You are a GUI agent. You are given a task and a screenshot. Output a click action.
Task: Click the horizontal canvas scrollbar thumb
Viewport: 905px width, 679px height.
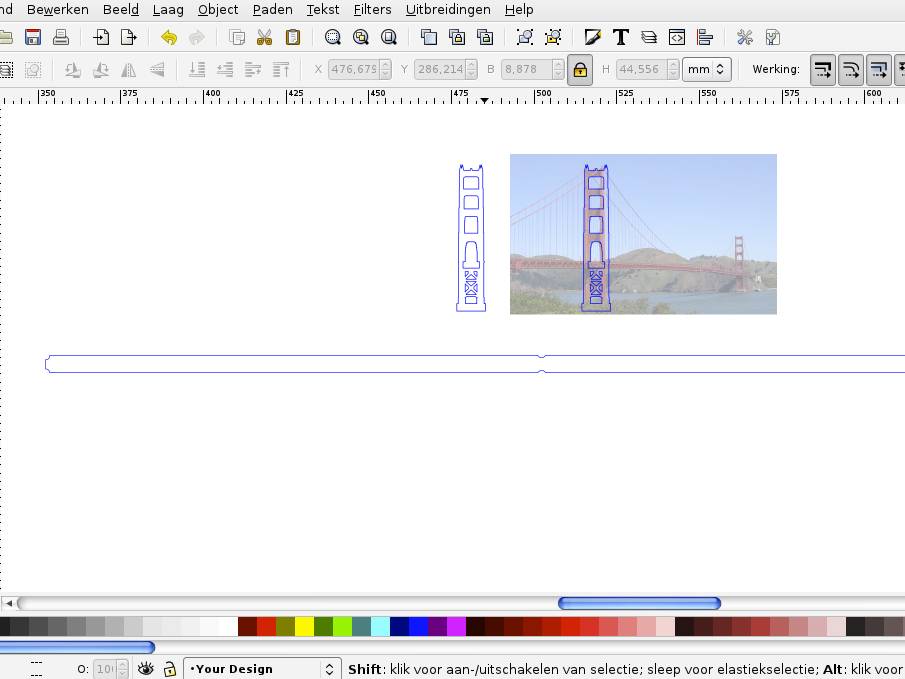pos(640,603)
